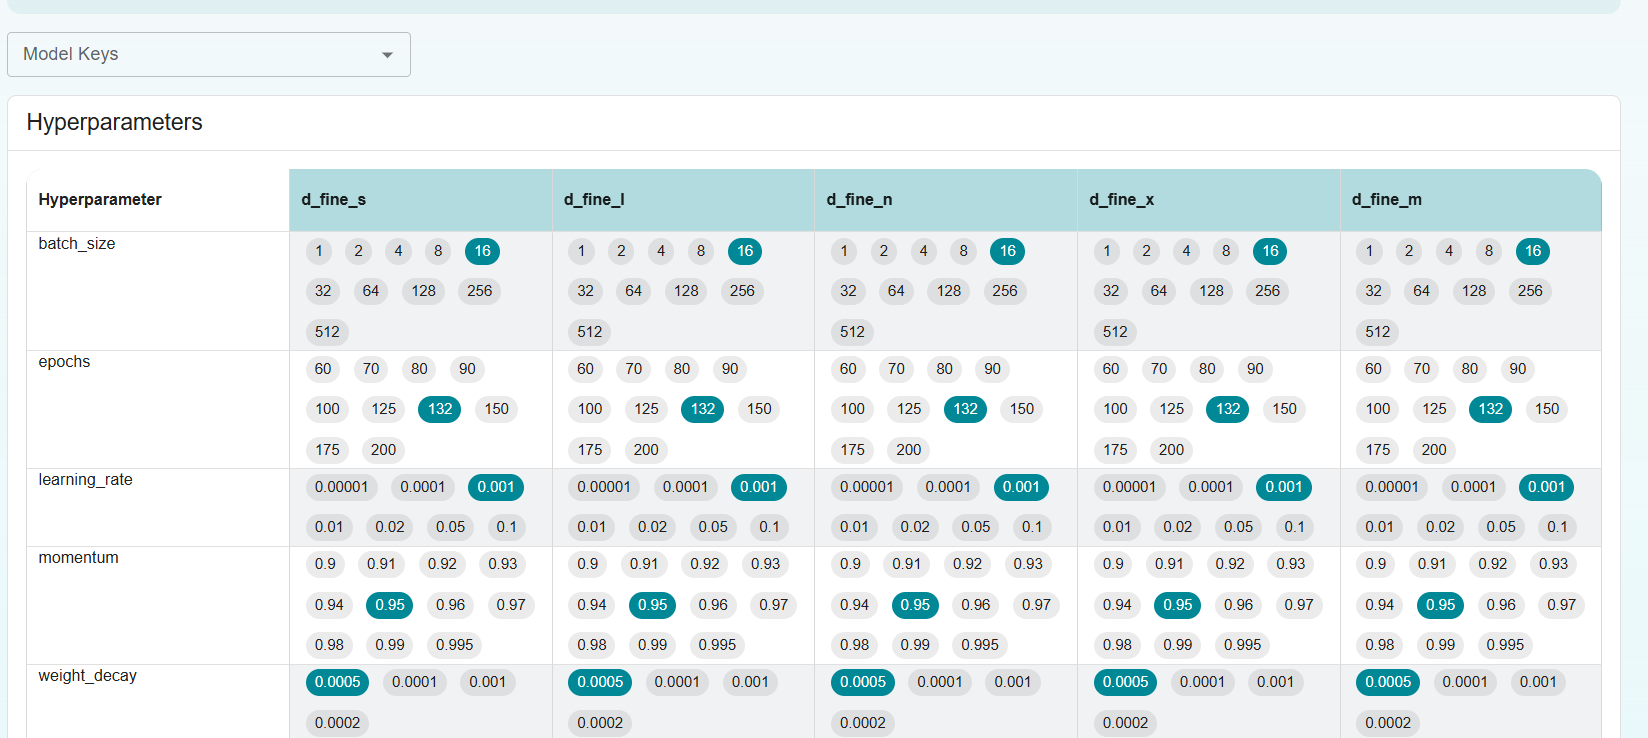Select momentum 0.97 under d_fine_x
Screen dimensions: 1648x738
1299,605
